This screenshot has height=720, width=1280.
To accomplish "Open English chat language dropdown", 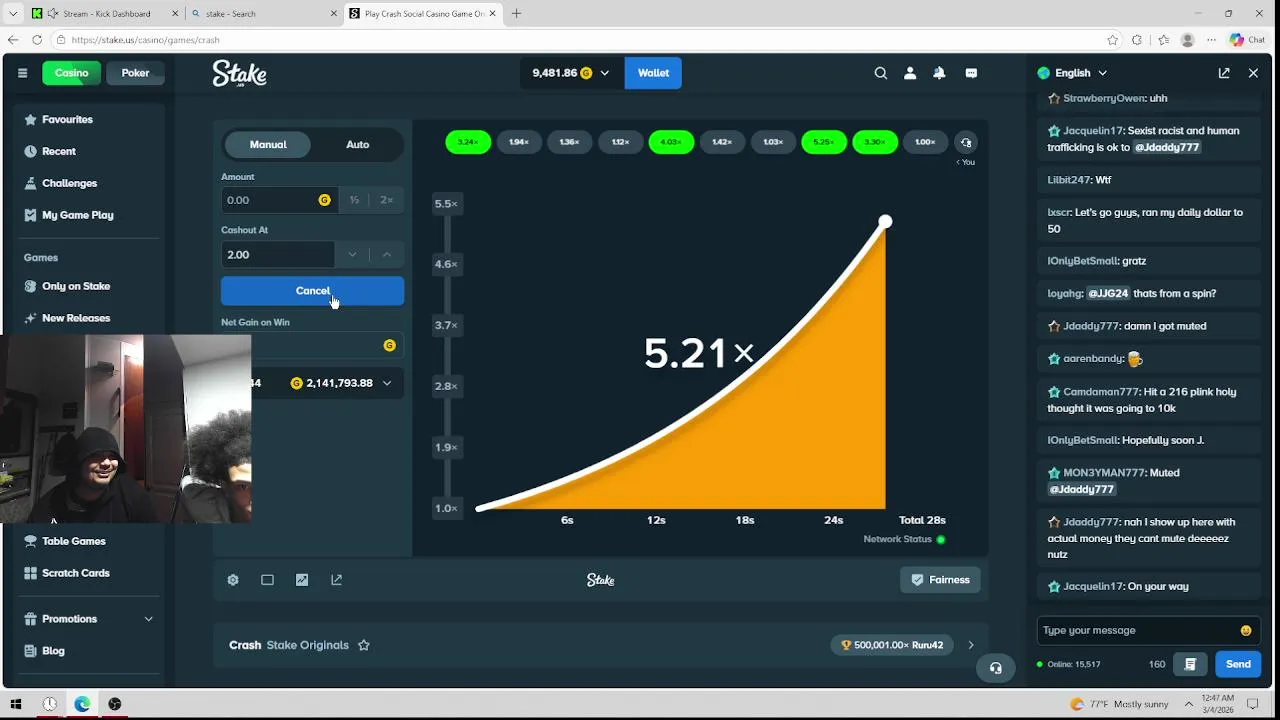I will pyautogui.click(x=1072, y=73).
